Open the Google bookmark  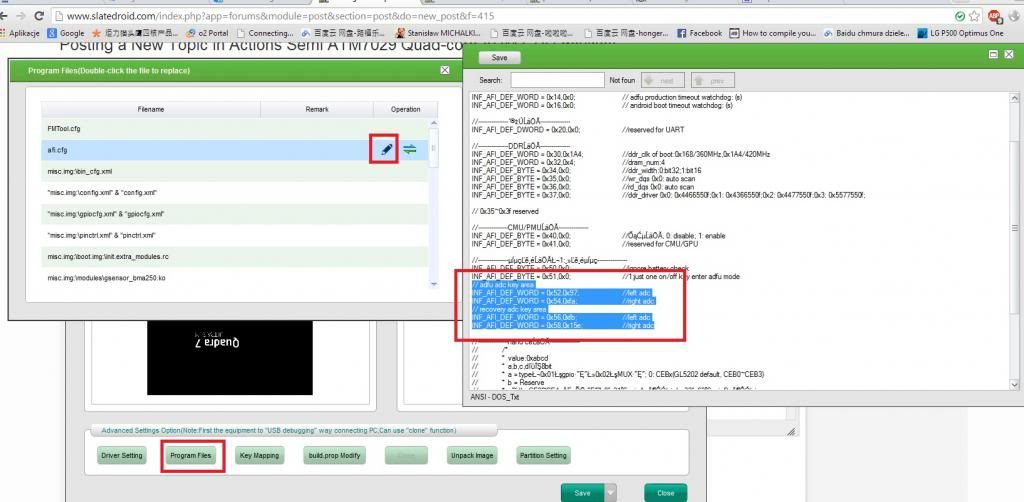click(66, 33)
